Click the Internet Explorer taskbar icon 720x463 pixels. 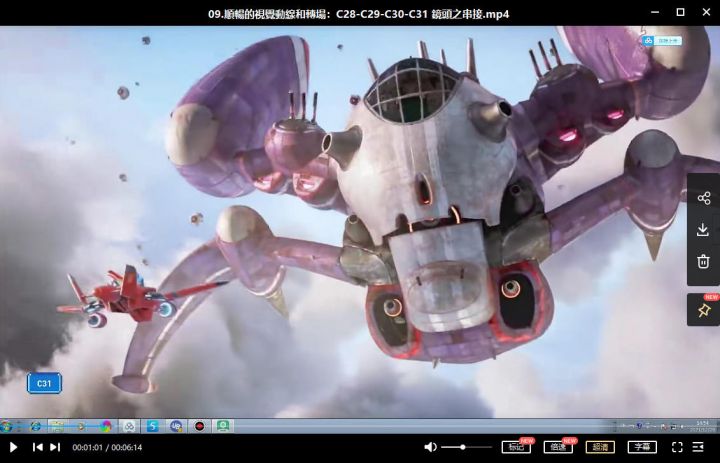click(35, 426)
